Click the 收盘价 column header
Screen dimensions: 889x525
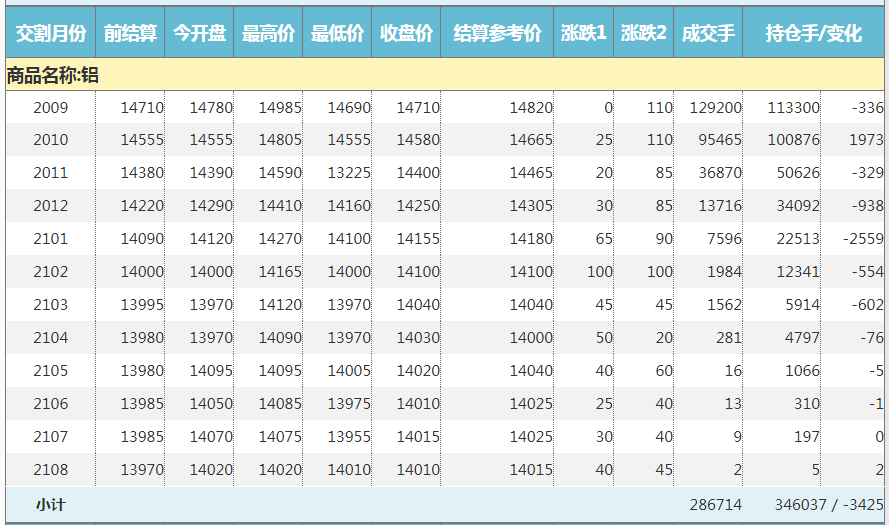pyautogui.click(x=406, y=33)
